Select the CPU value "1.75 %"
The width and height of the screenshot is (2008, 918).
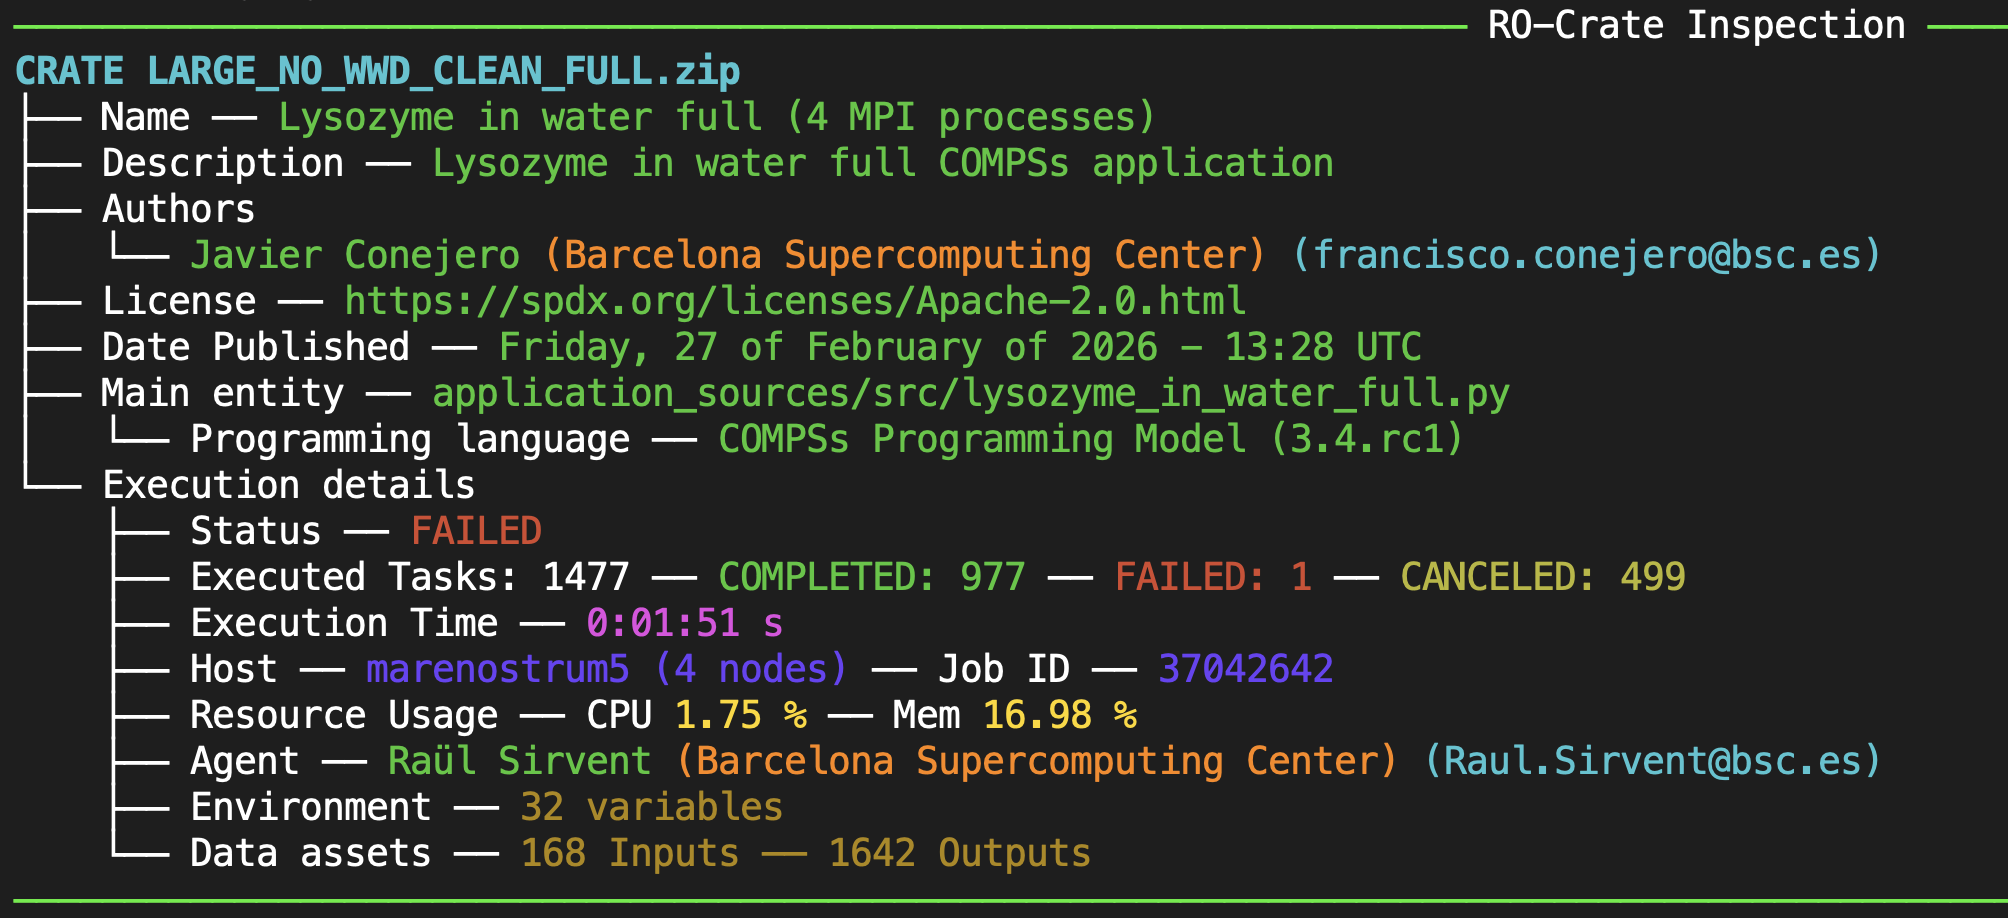coord(740,715)
